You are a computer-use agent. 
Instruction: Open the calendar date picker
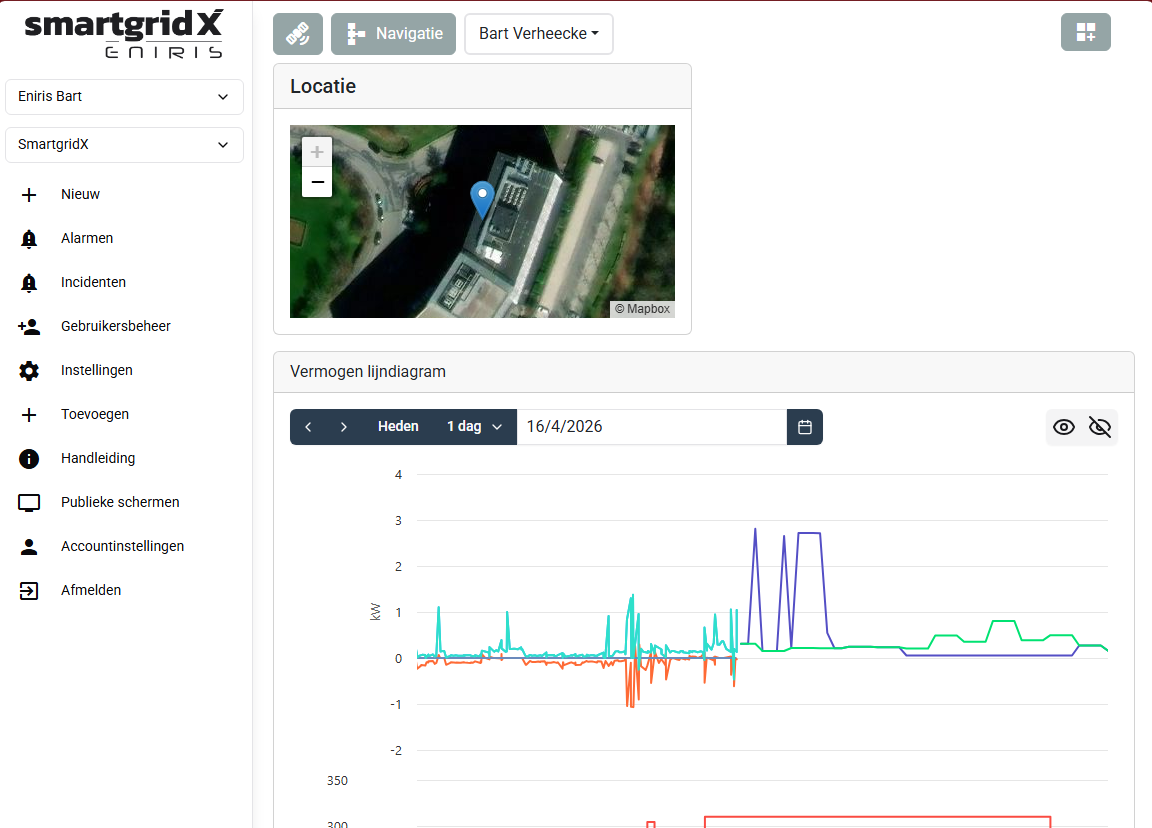804,427
